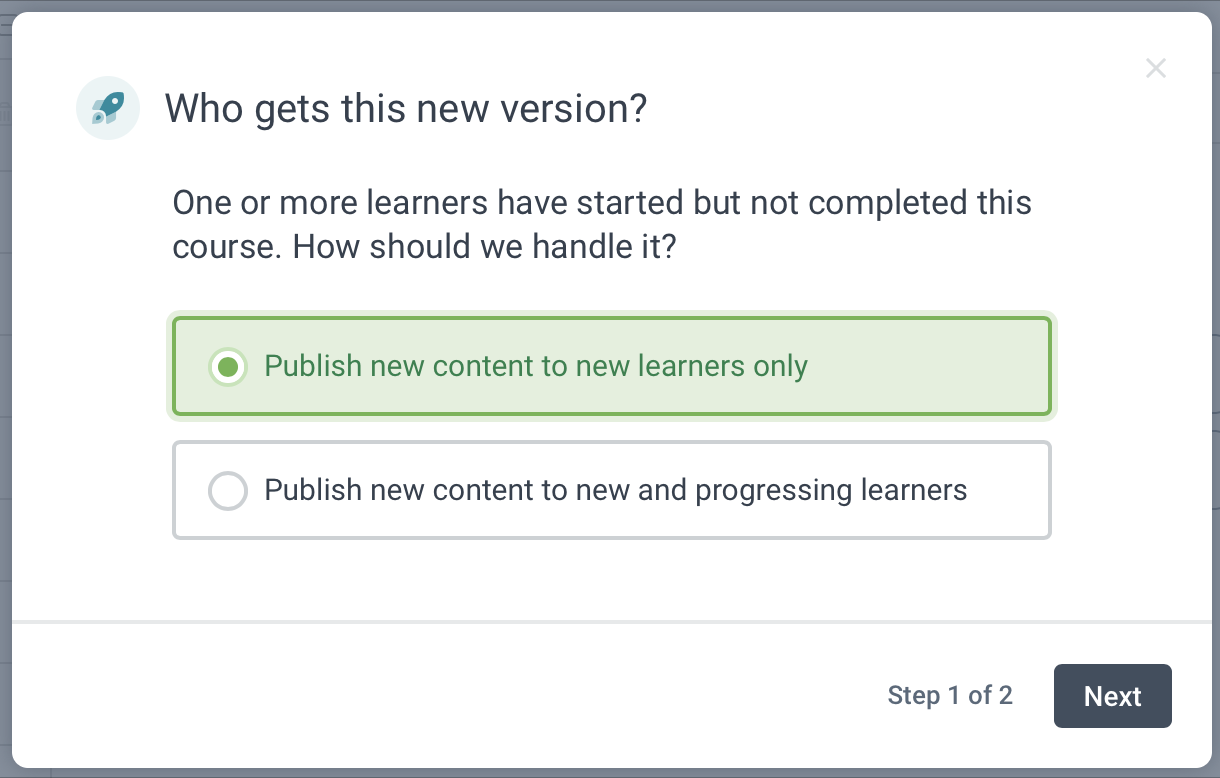1220x778 pixels.
Task: Click the description text about unfinished learners
Action: [x=601, y=203]
